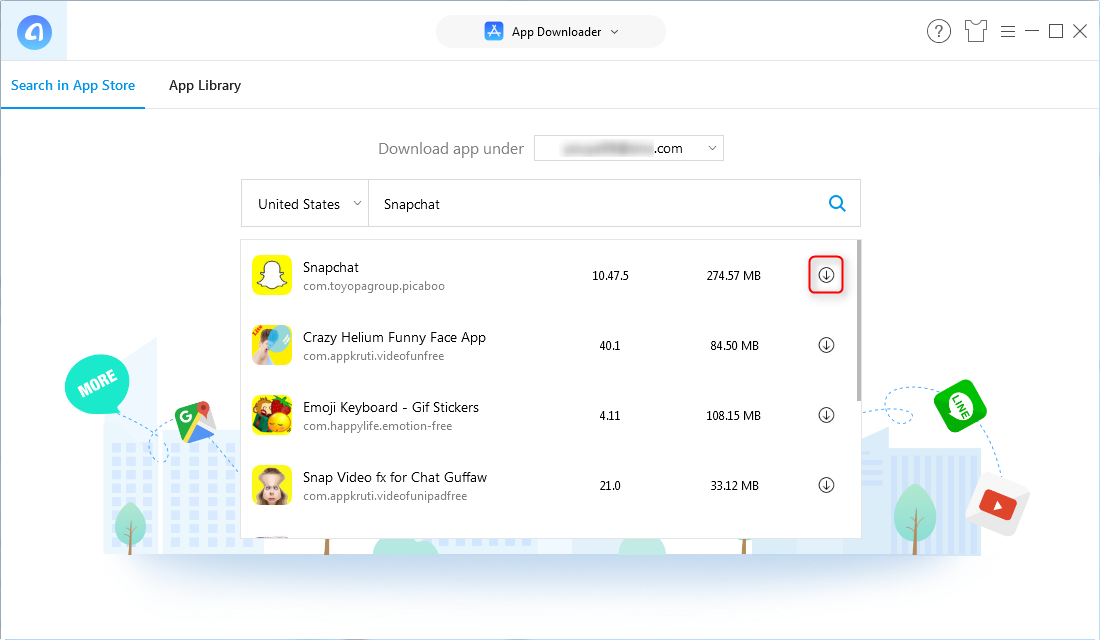The height and width of the screenshot is (640, 1100).
Task: Click the Emoji Keyboard app icon
Action: (272, 415)
